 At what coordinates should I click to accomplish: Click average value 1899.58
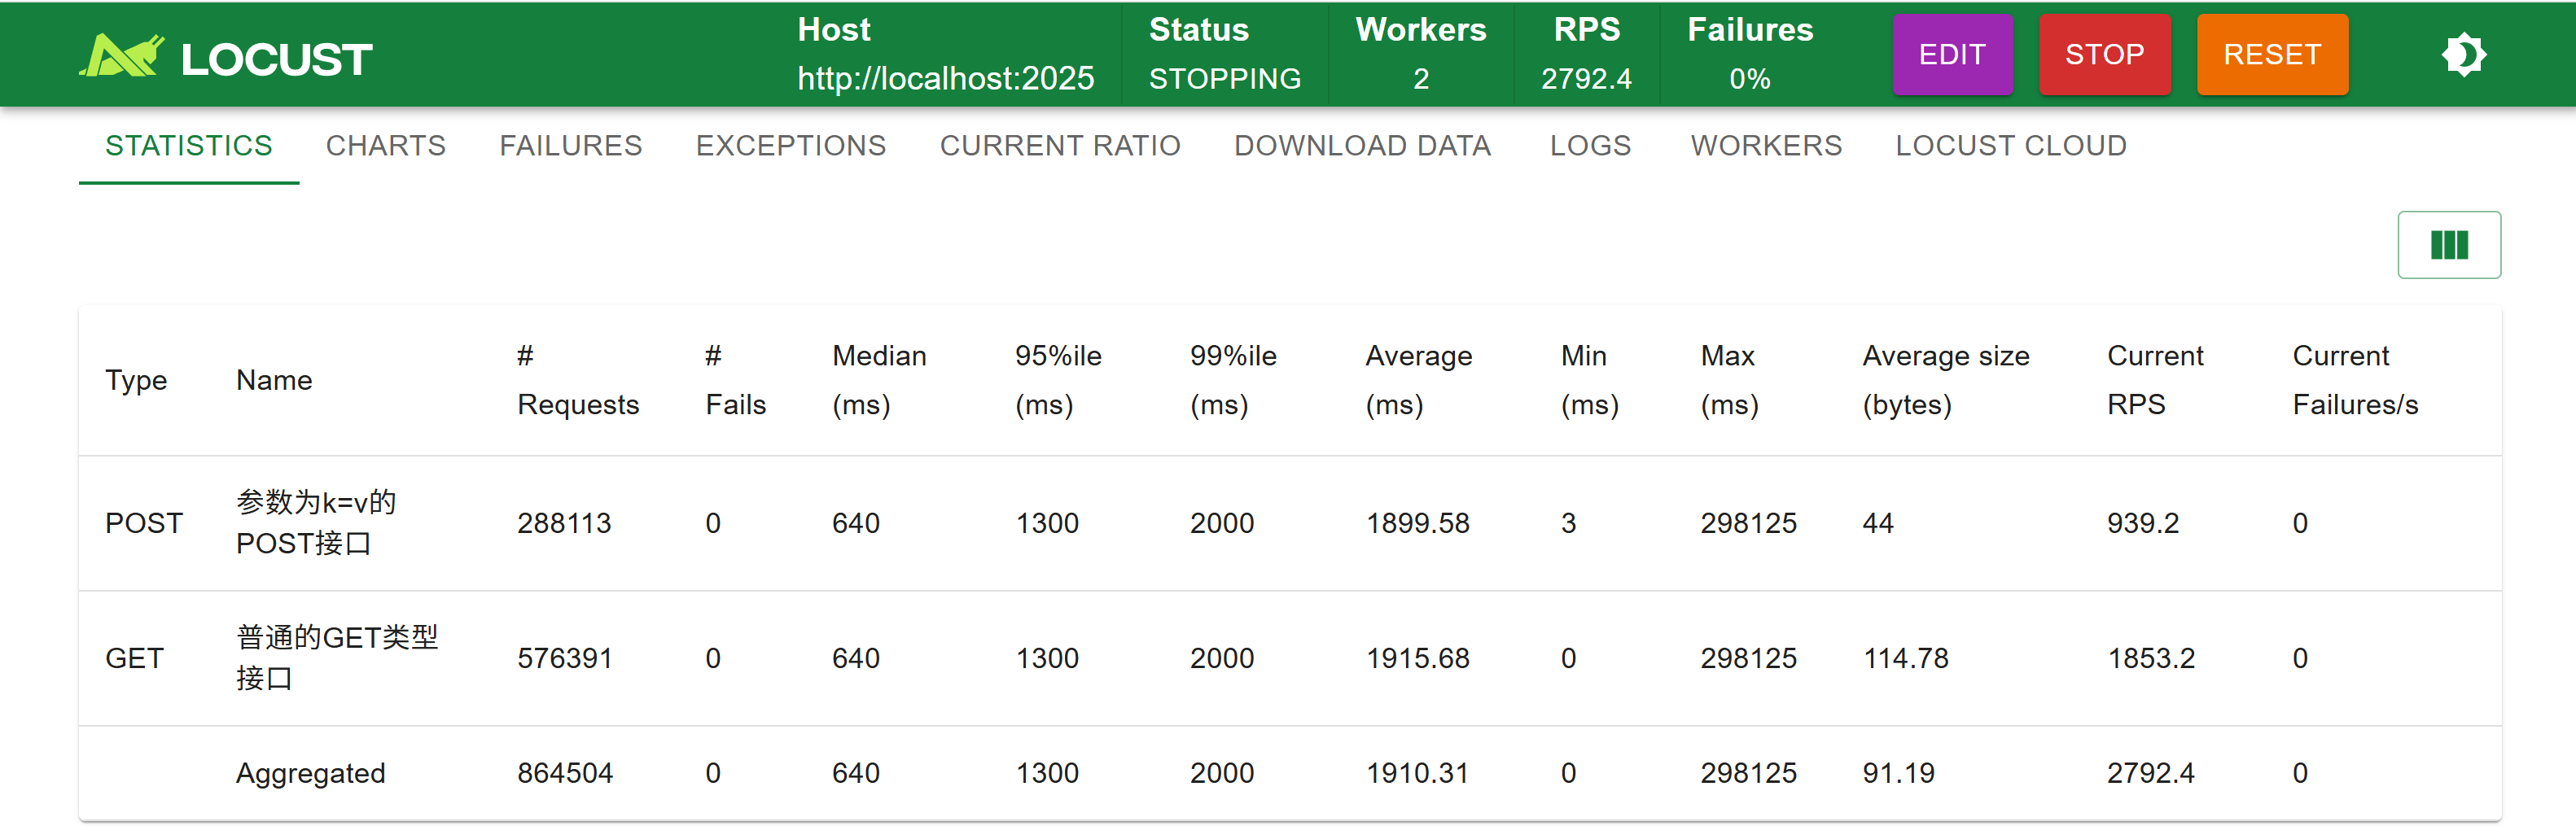[1418, 523]
